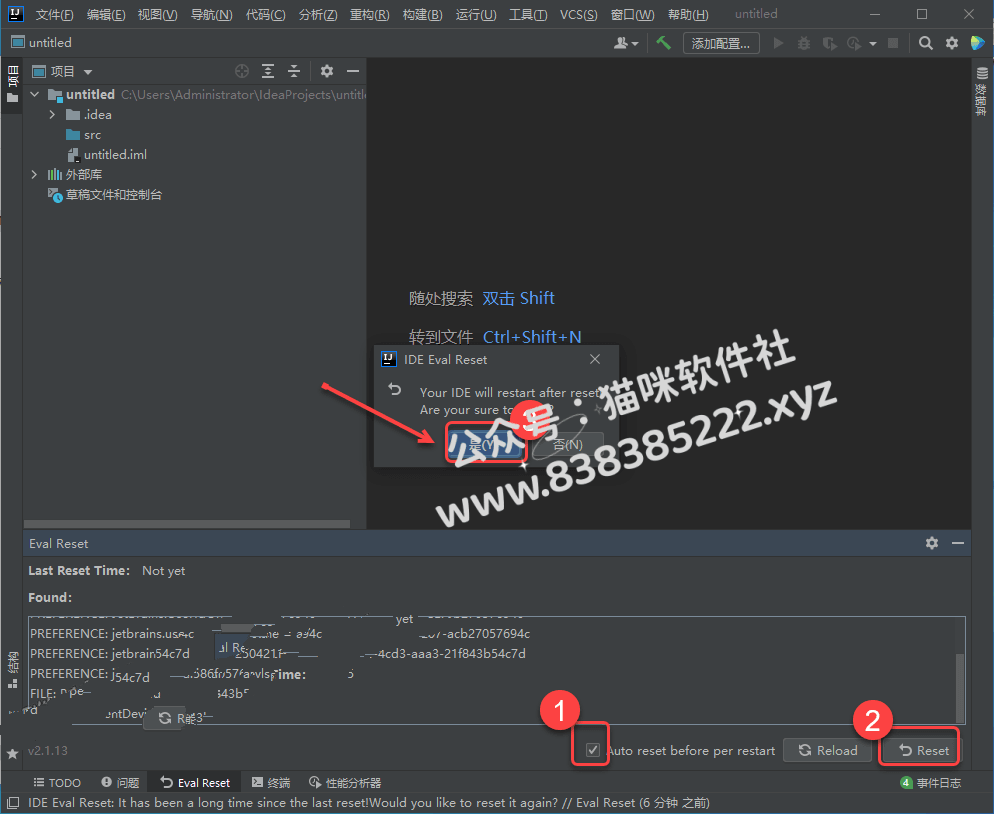Image resolution: width=994 pixels, height=814 pixels.
Task: Close the IDE Eval Reset dialog
Action: click(595, 359)
